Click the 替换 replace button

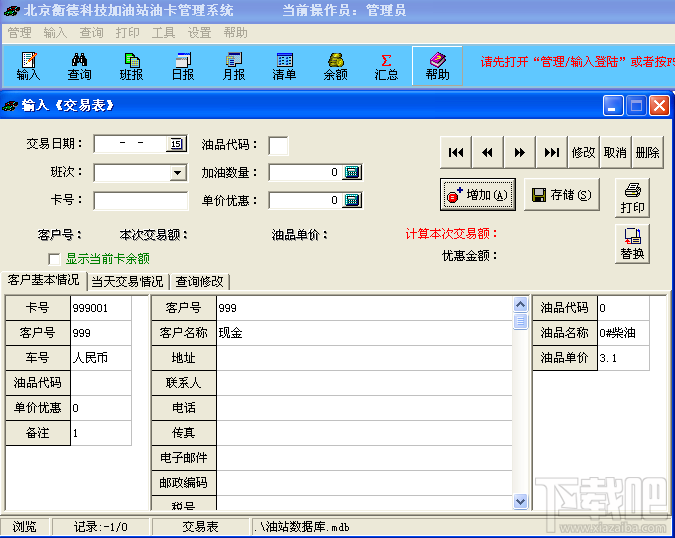[x=632, y=244]
